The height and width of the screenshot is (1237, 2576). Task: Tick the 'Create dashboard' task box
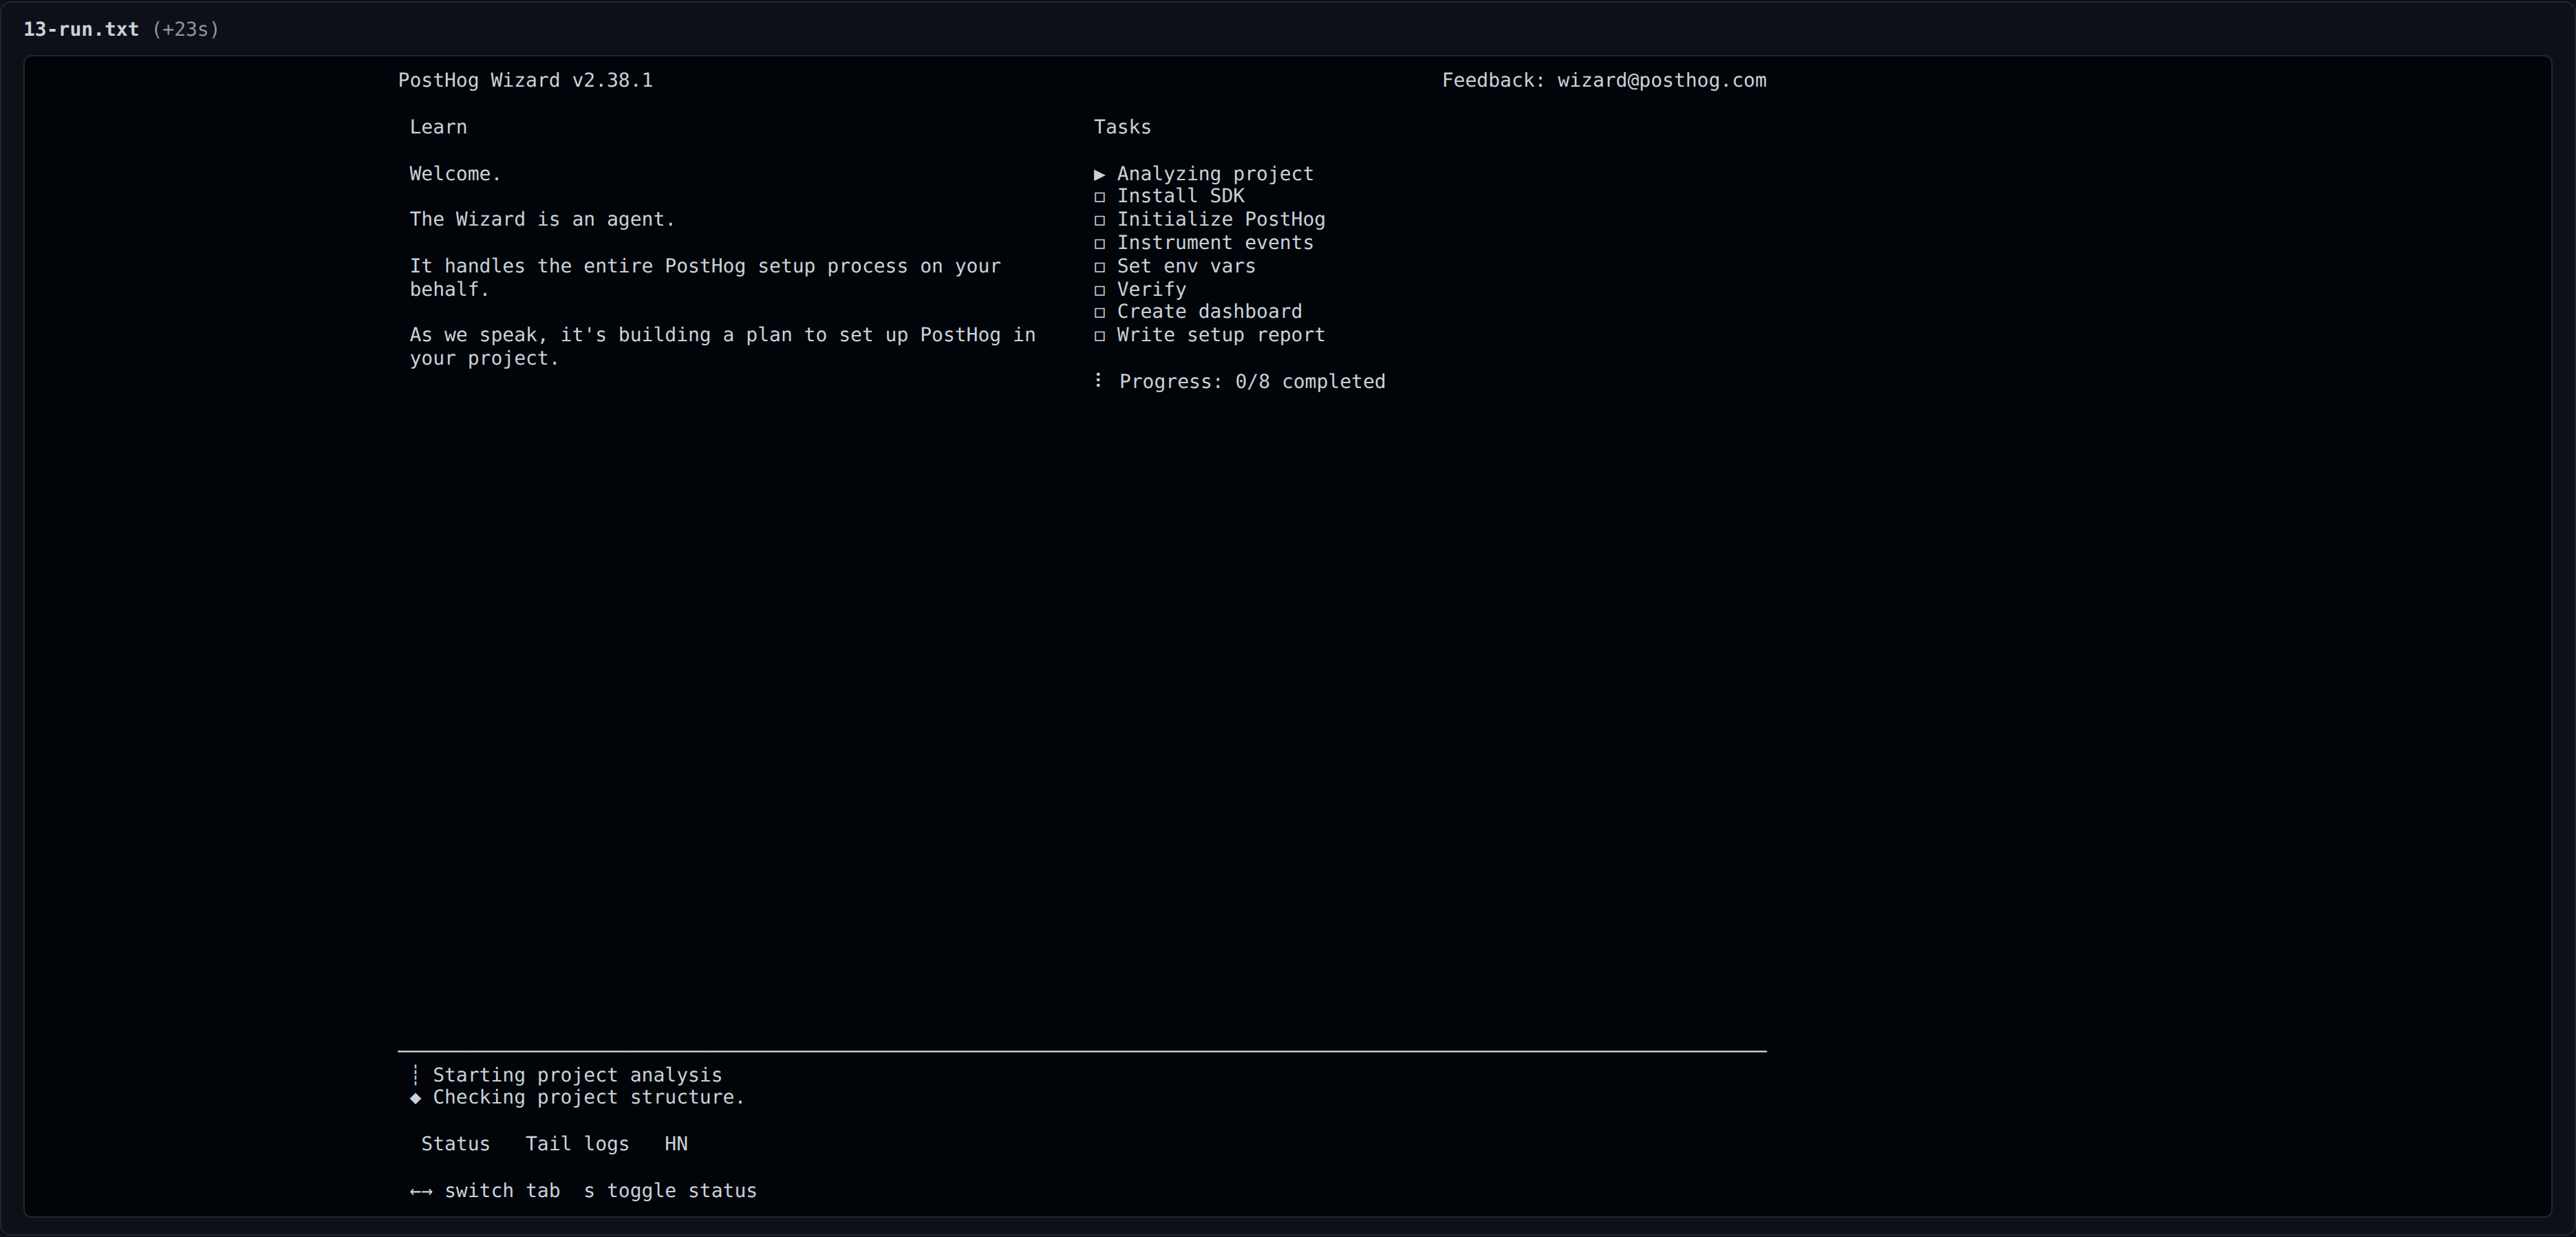click(x=1099, y=312)
